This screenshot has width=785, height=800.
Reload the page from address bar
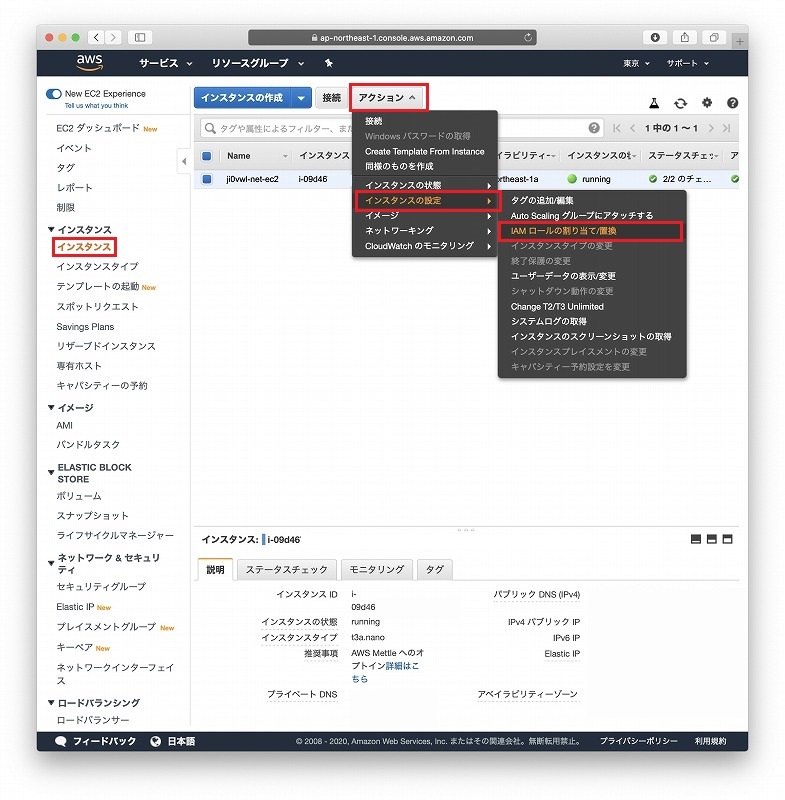pyautogui.click(x=528, y=37)
